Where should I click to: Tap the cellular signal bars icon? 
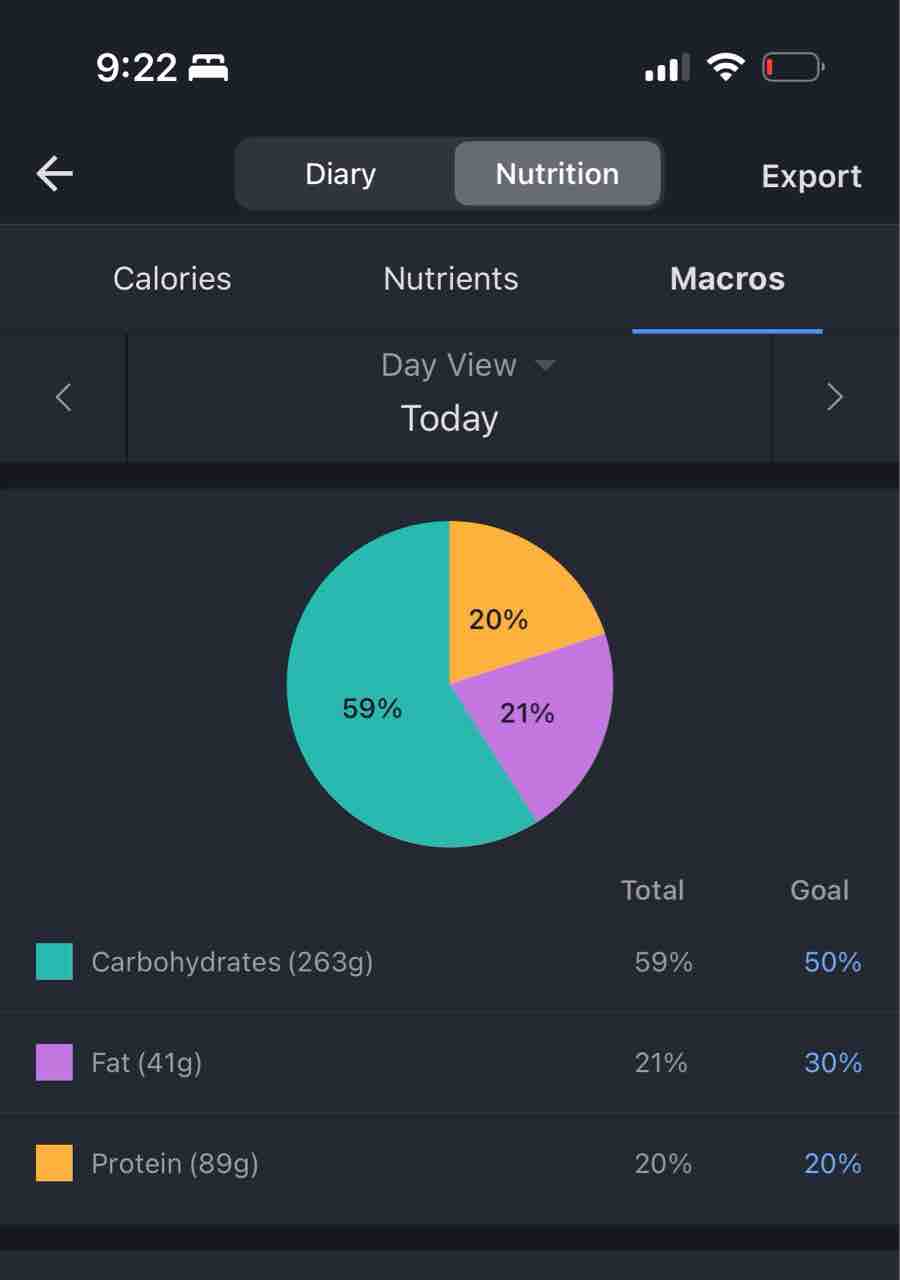click(x=667, y=68)
